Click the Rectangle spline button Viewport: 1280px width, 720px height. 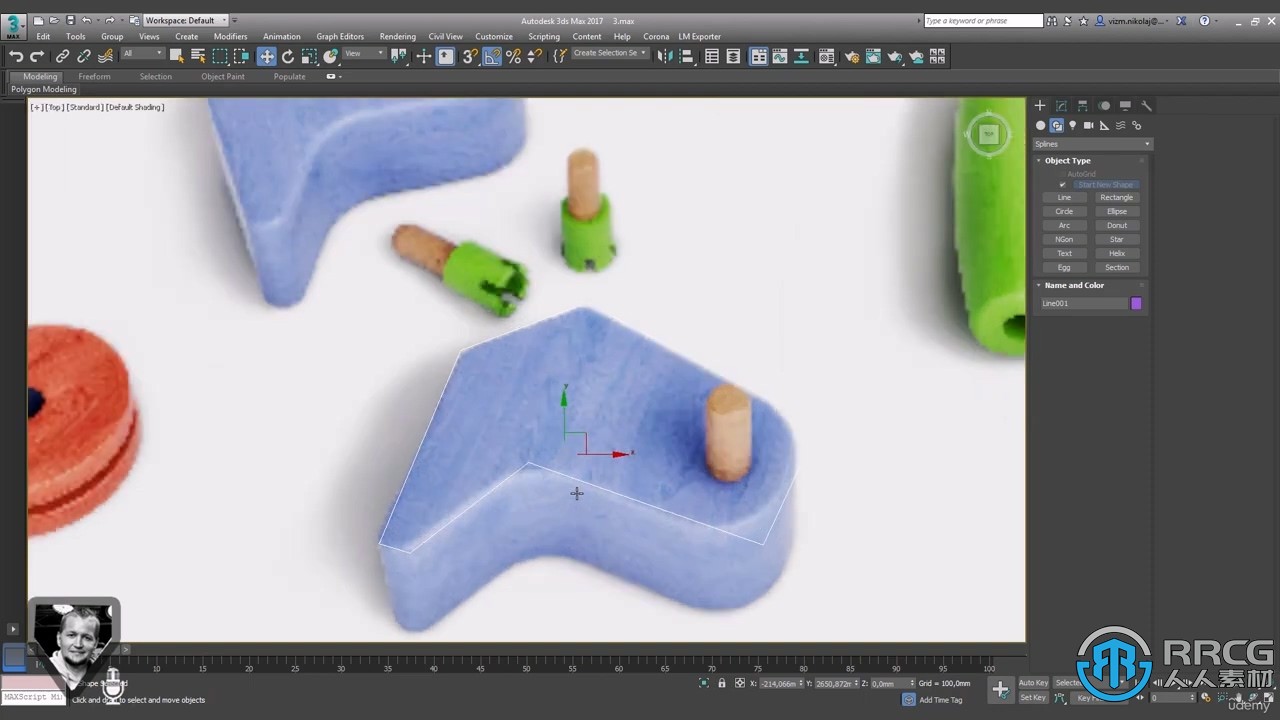click(1117, 197)
